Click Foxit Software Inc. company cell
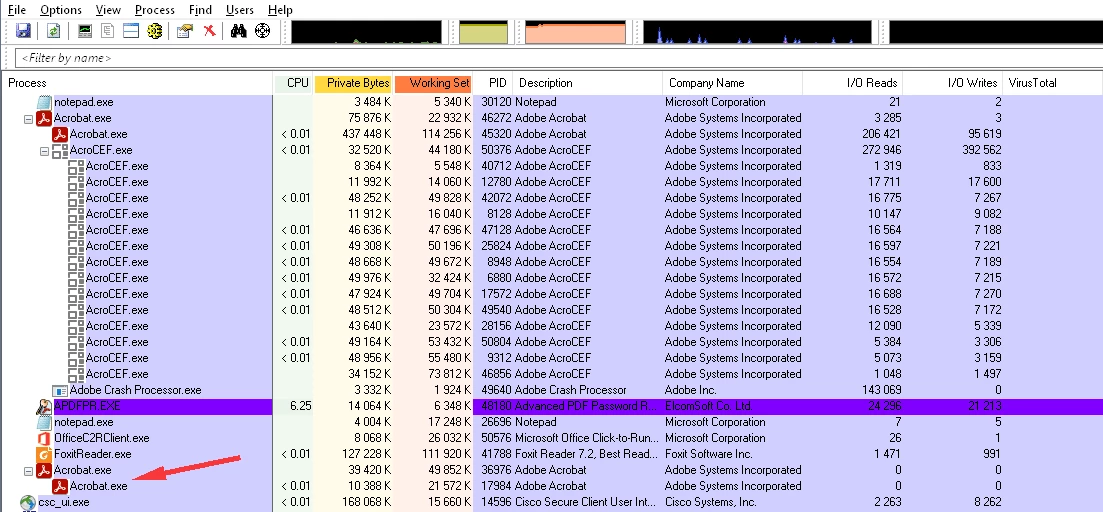Screen dimensions: 1103x512 click(708, 454)
